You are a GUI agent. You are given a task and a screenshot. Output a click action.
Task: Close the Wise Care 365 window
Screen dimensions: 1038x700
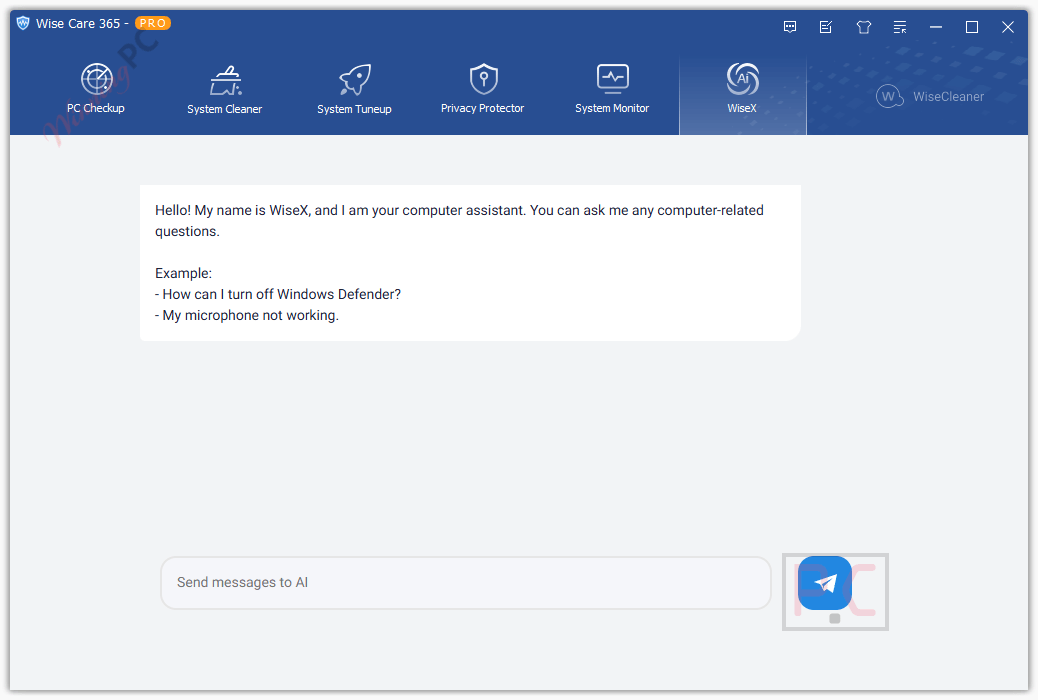click(1008, 27)
